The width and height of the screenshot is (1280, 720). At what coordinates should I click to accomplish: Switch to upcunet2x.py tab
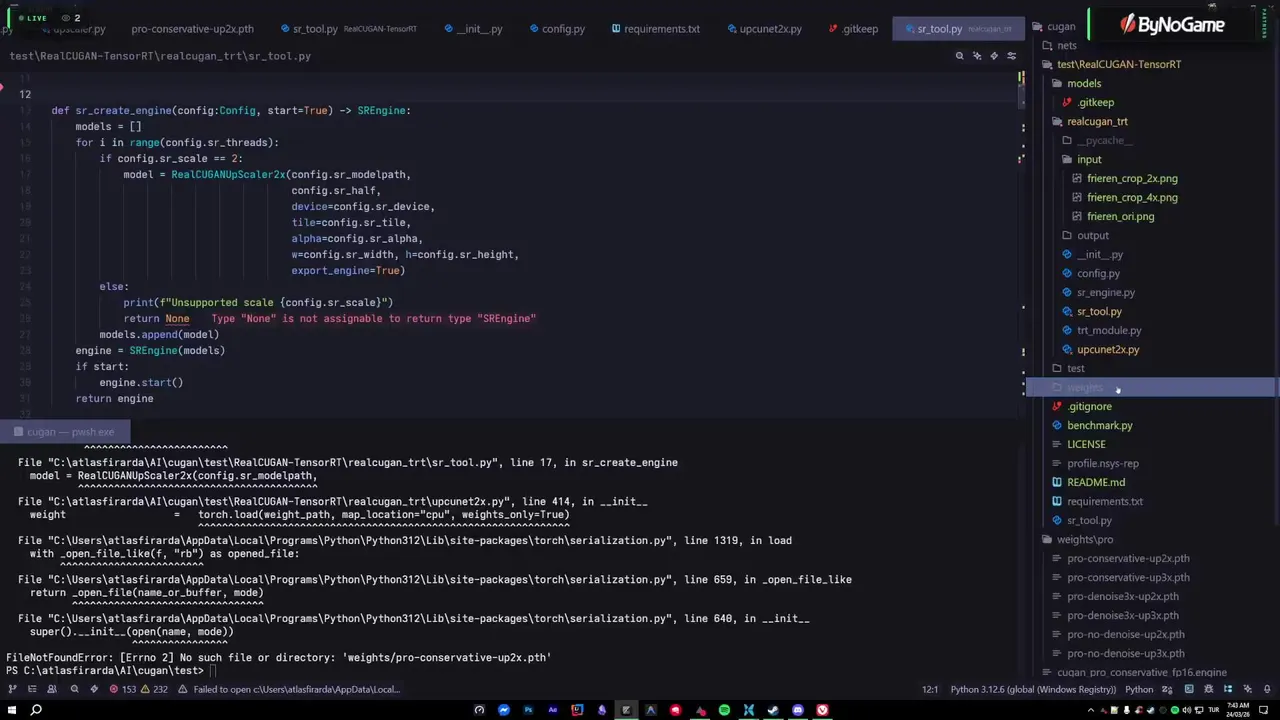[763, 29]
